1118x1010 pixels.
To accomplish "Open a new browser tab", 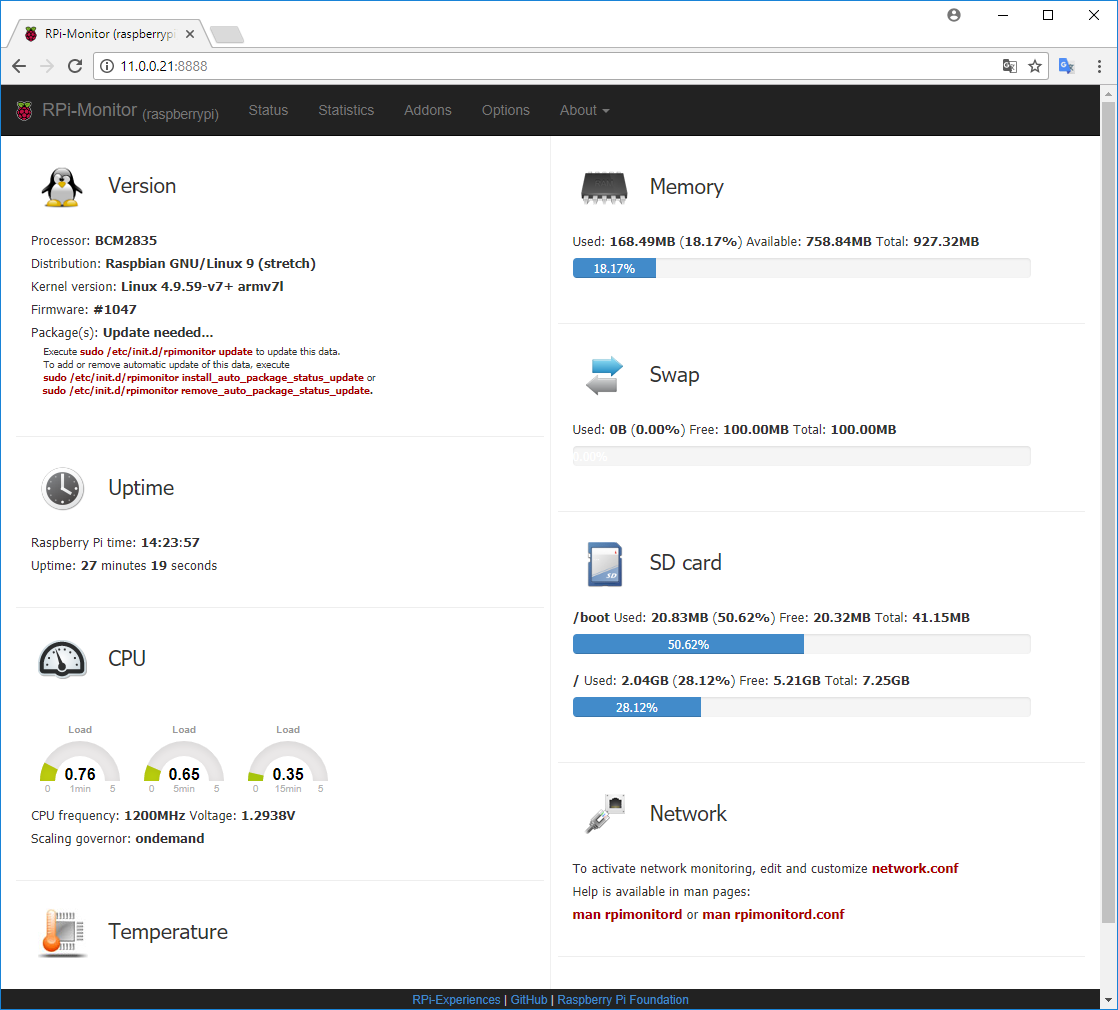I will tap(227, 34).
